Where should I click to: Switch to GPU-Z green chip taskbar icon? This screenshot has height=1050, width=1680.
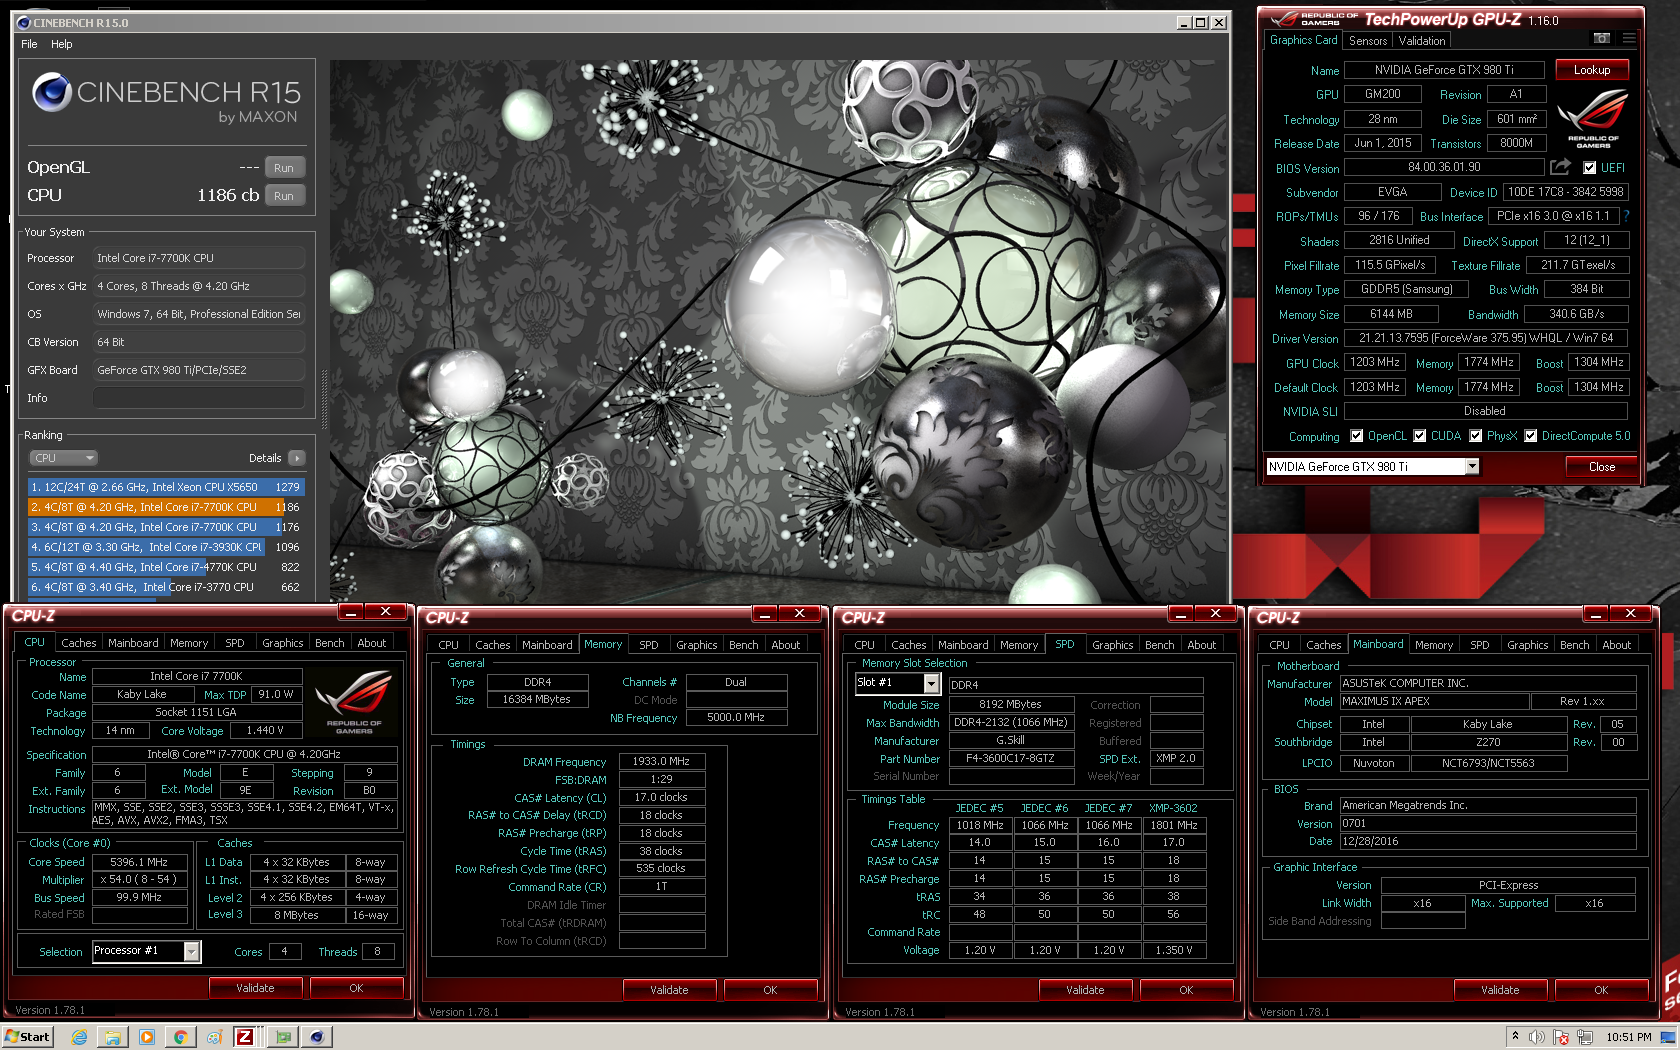point(283,1037)
